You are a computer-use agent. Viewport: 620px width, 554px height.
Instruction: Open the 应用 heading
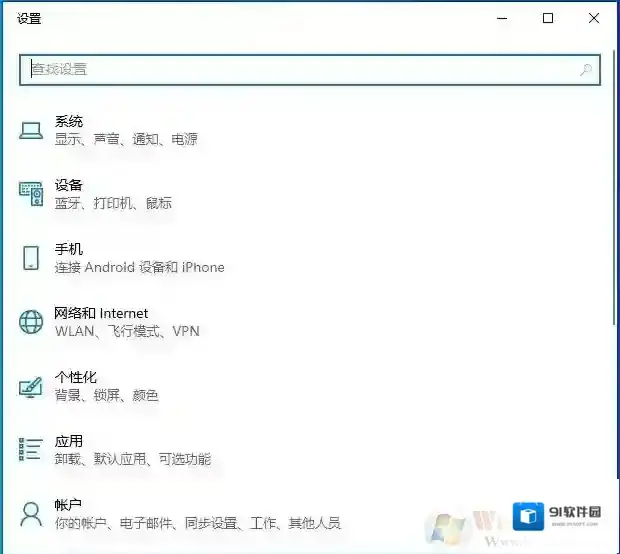(69, 441)
